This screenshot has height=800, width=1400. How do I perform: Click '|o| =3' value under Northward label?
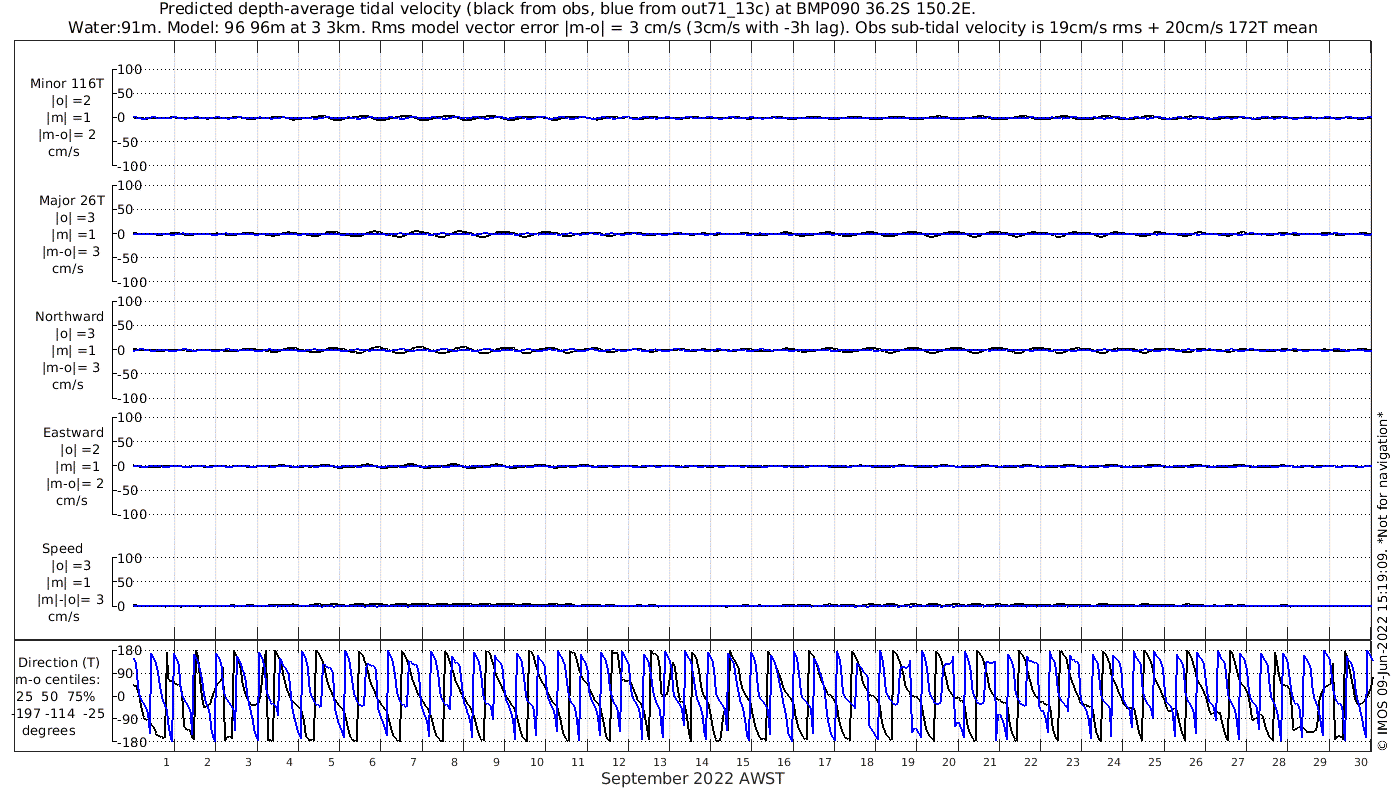tap(75, 334)
